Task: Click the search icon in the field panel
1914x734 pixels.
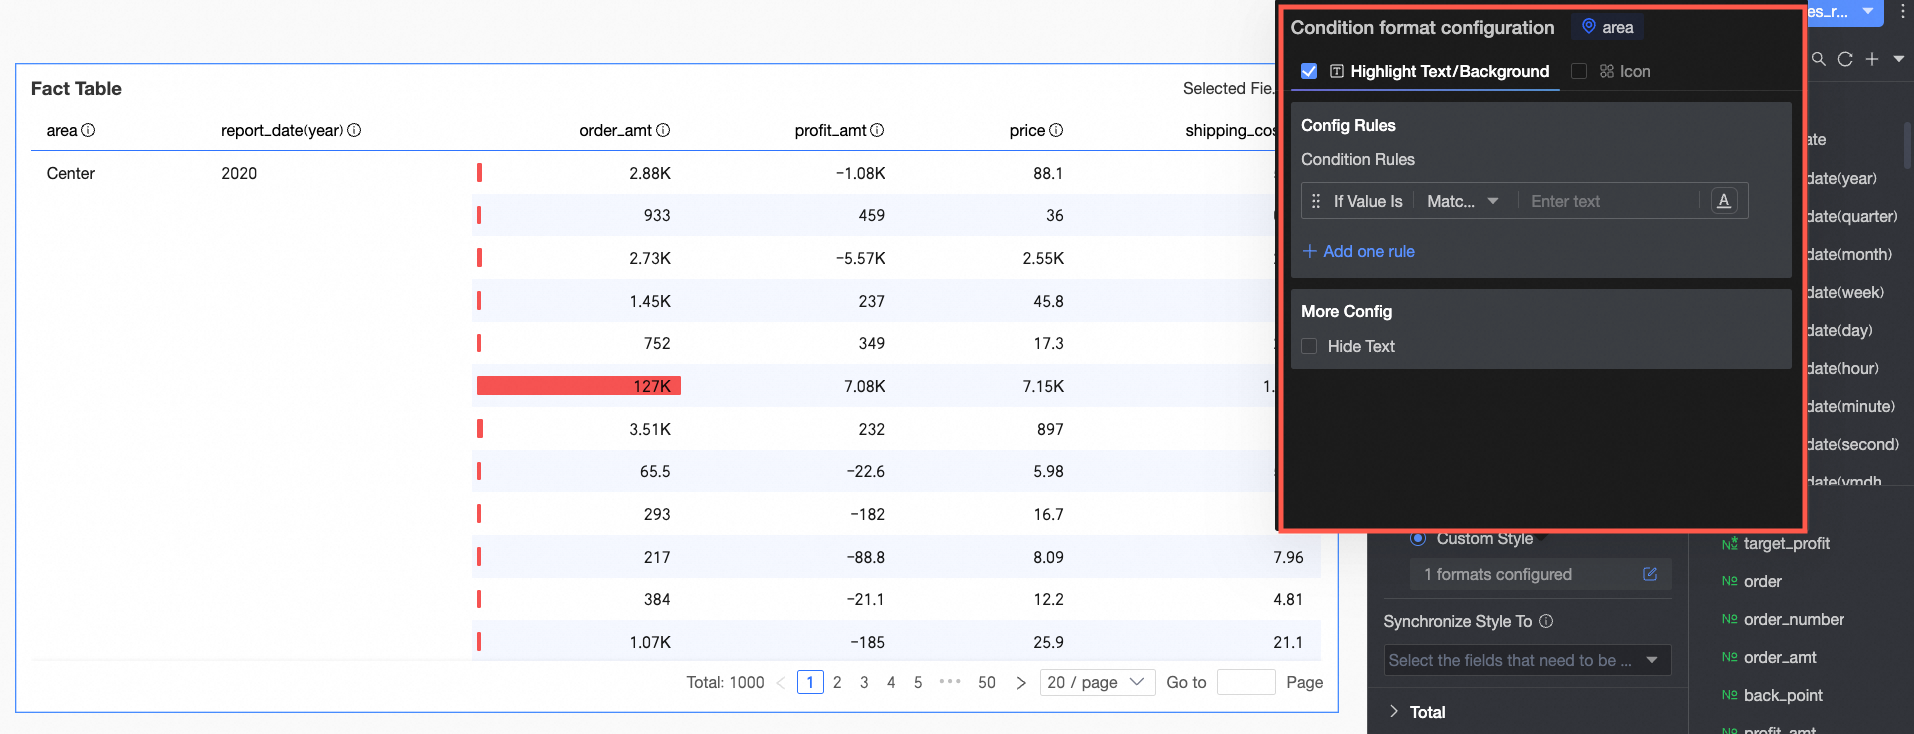Action: click(x=1819, y=59)
